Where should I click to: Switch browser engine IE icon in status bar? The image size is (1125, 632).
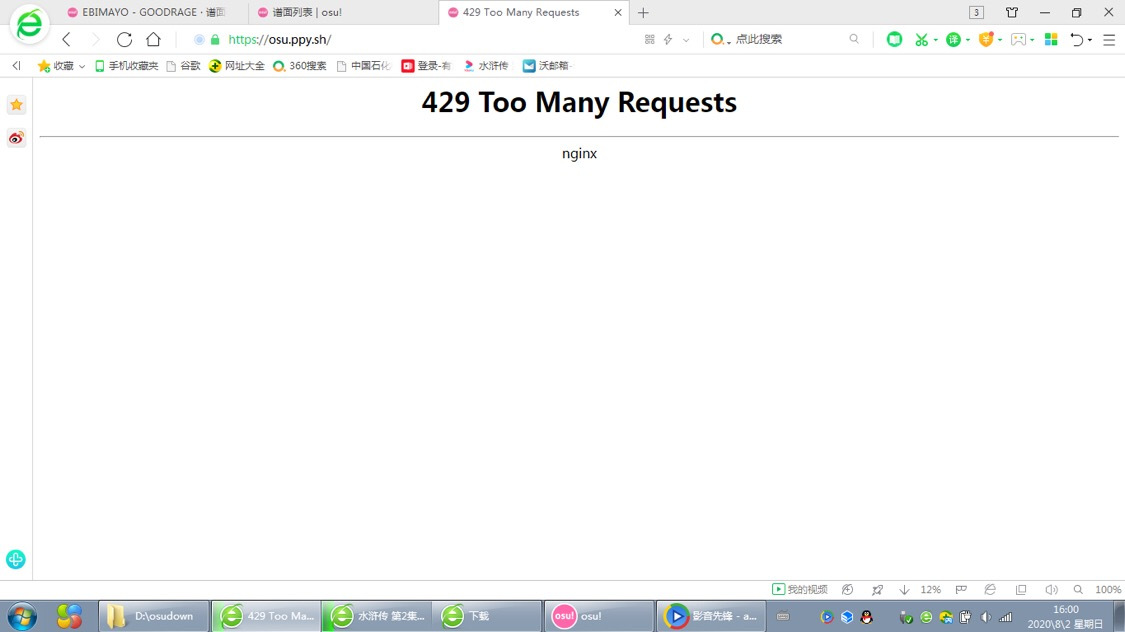coord(990,590)
